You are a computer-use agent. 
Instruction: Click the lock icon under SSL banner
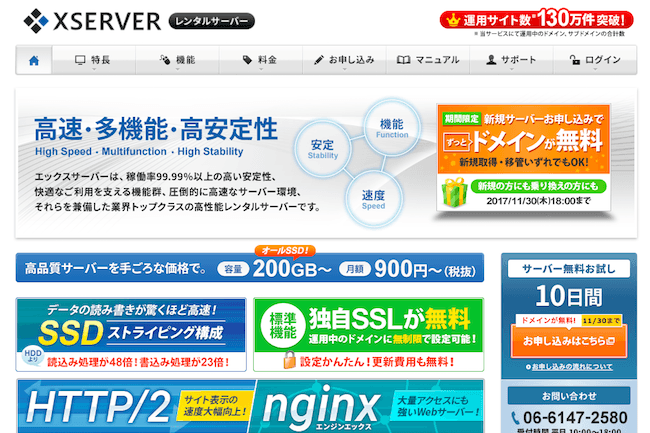(289, 360)
